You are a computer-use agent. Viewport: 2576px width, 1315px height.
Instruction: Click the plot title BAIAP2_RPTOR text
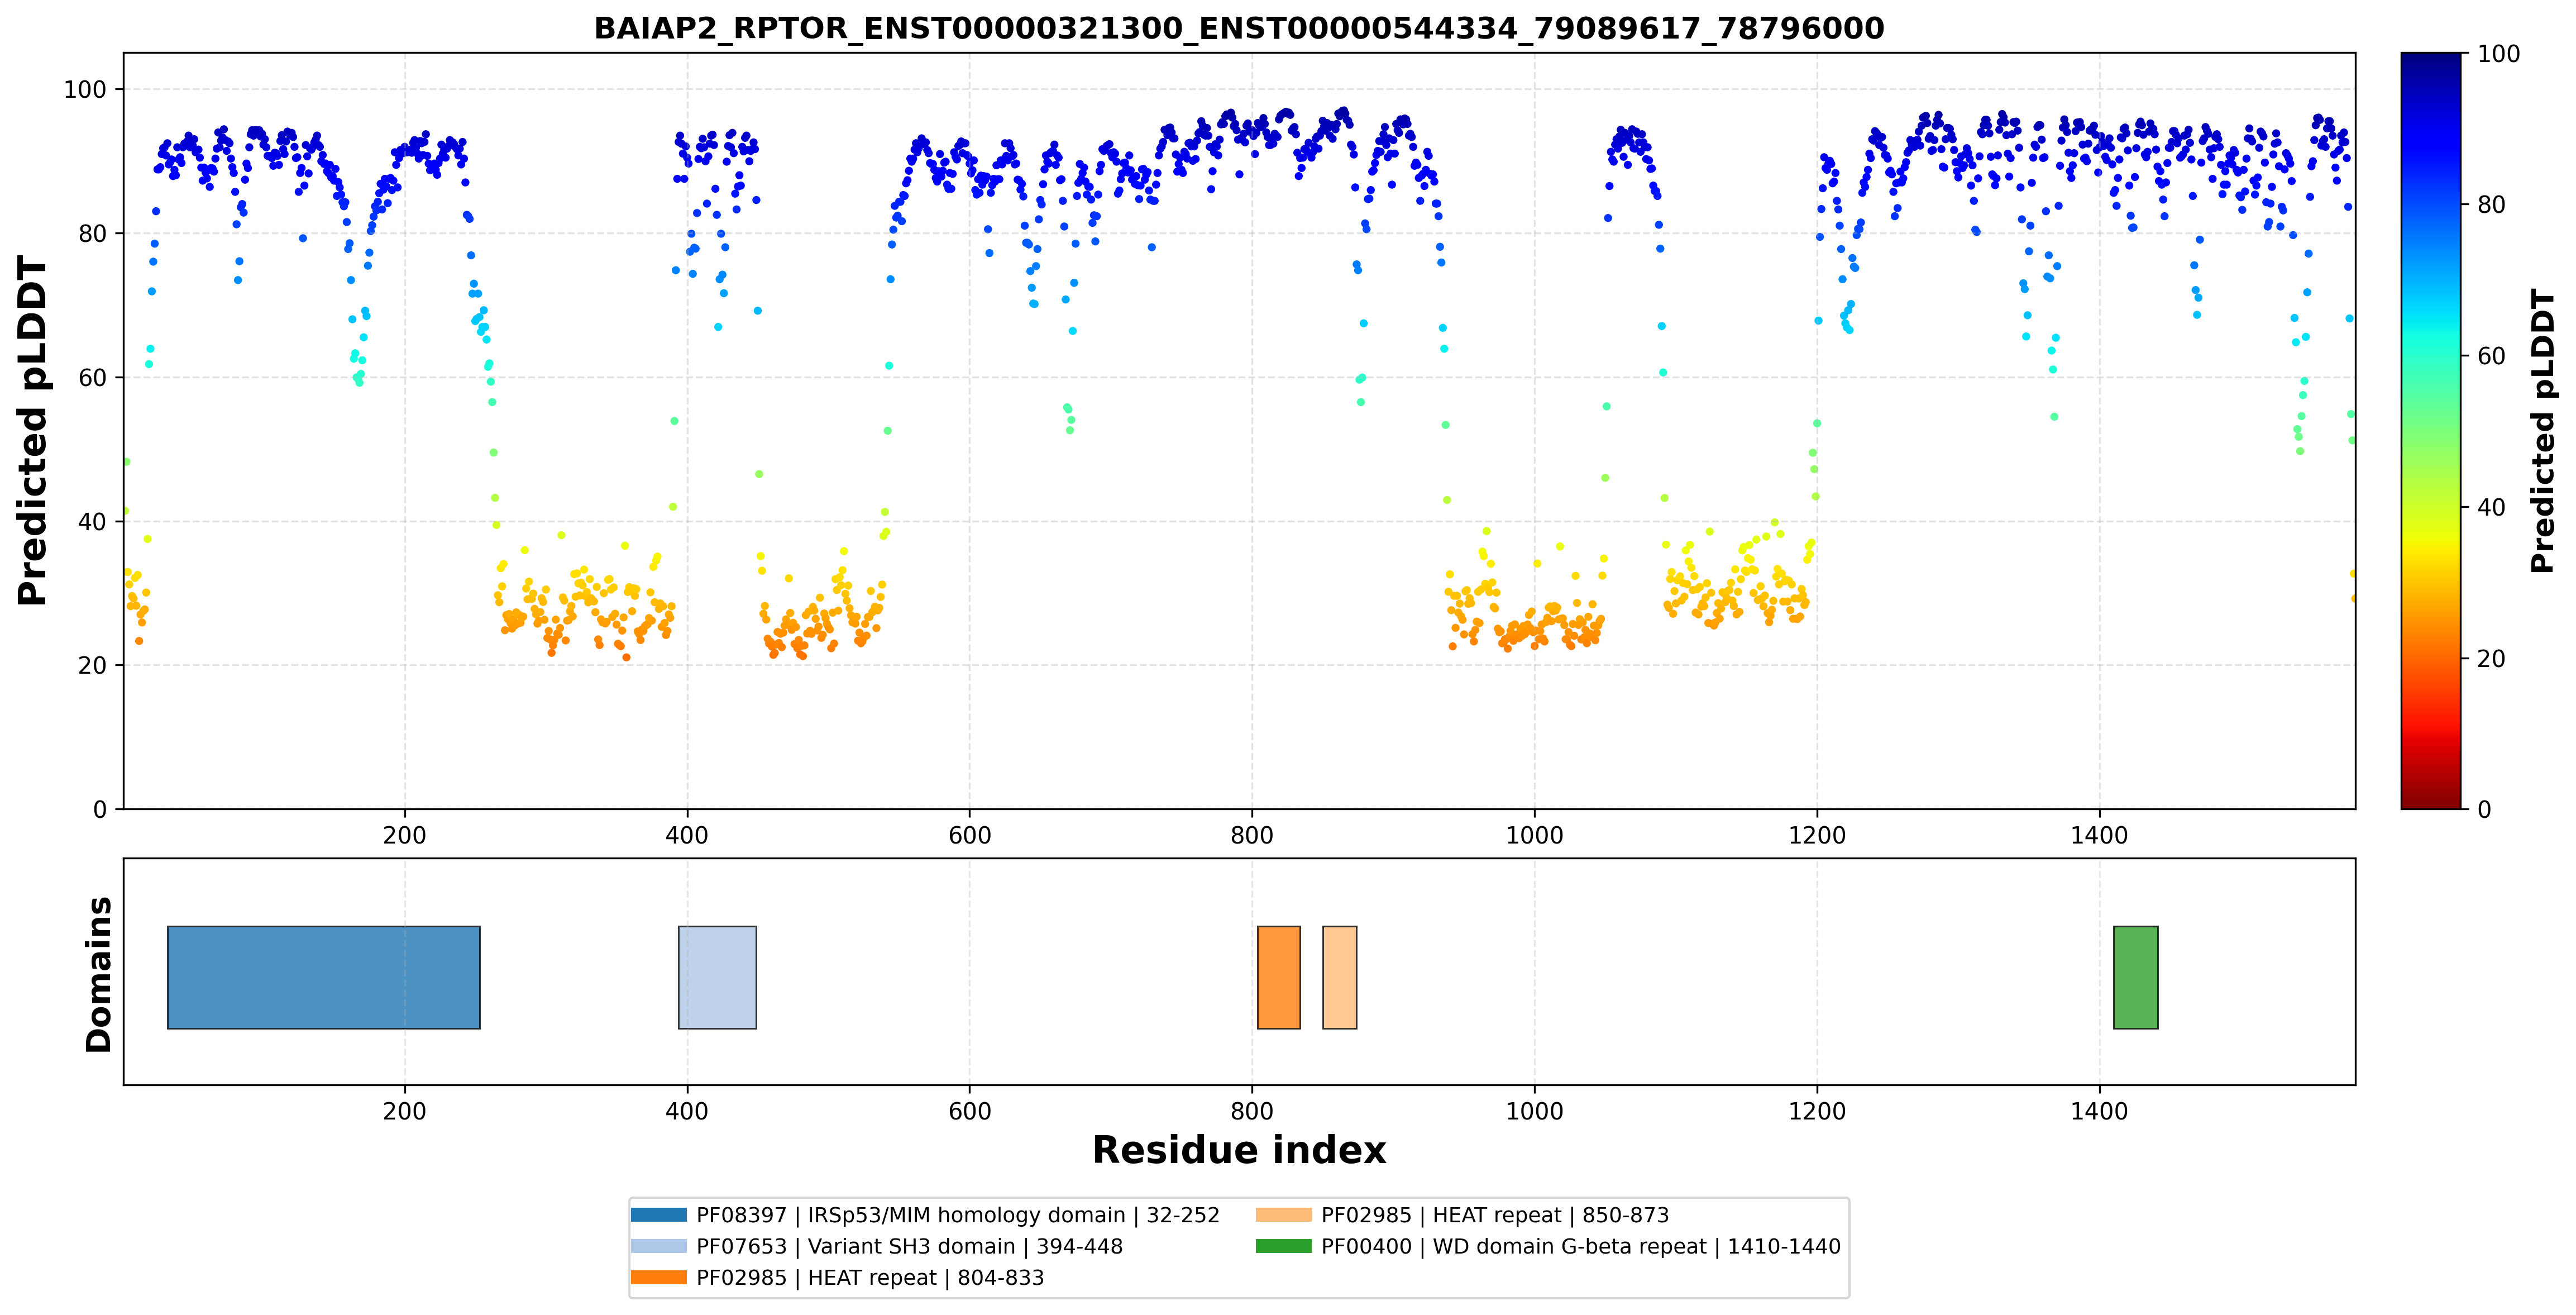[1239, 28]
